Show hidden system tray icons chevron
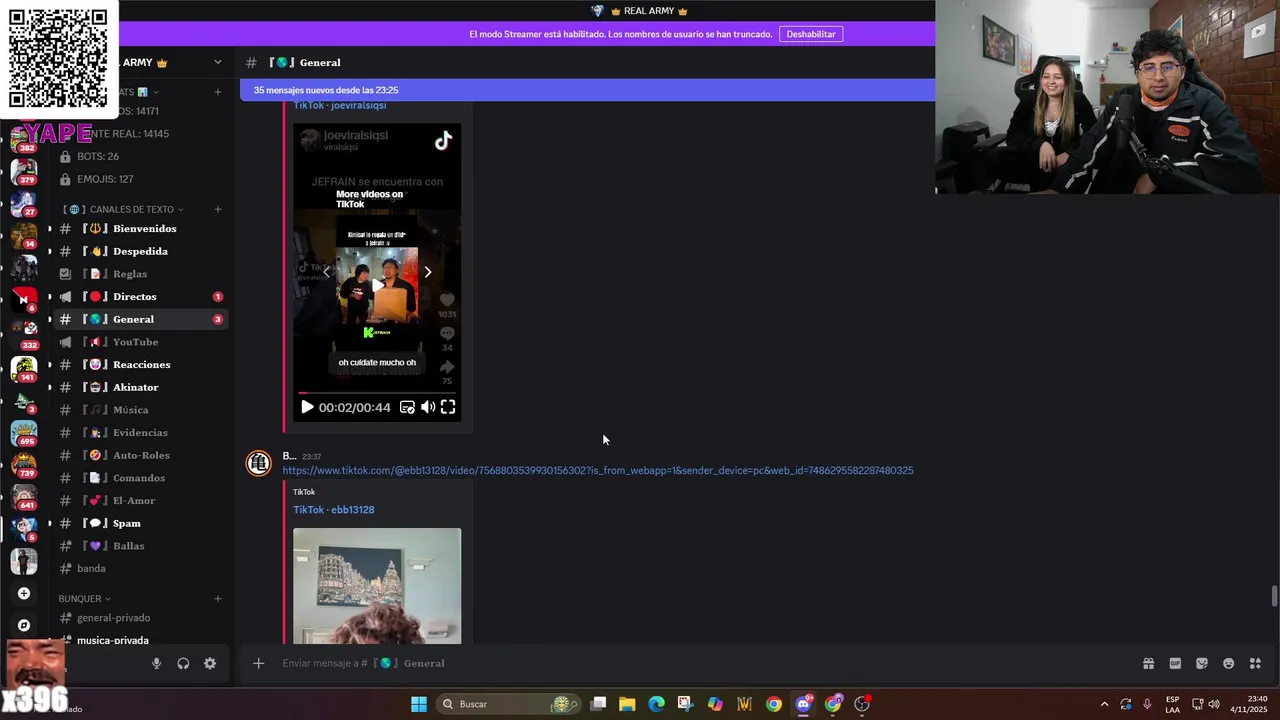This screenshot has width=1280, height=720. (1104, 704)
